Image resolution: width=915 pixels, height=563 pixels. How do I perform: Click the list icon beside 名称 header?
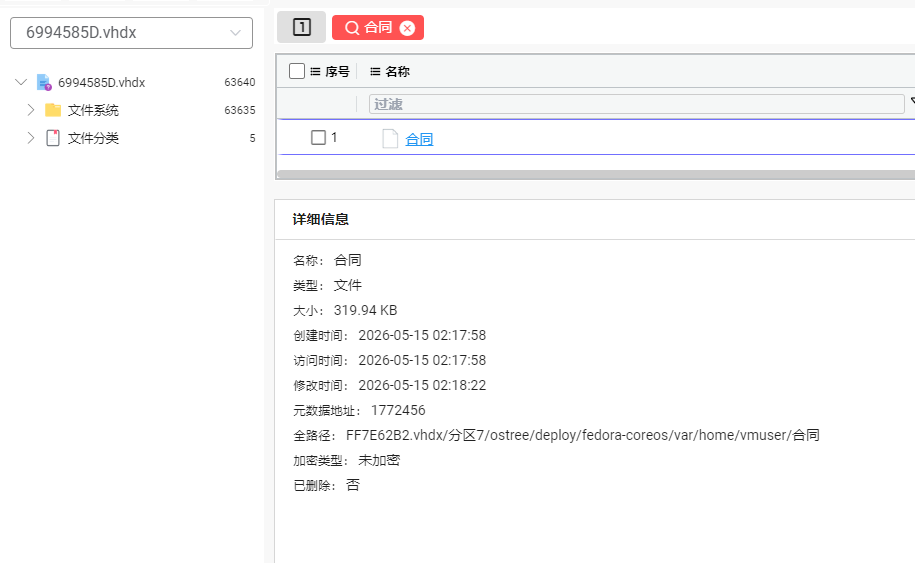tap(375, 71)
